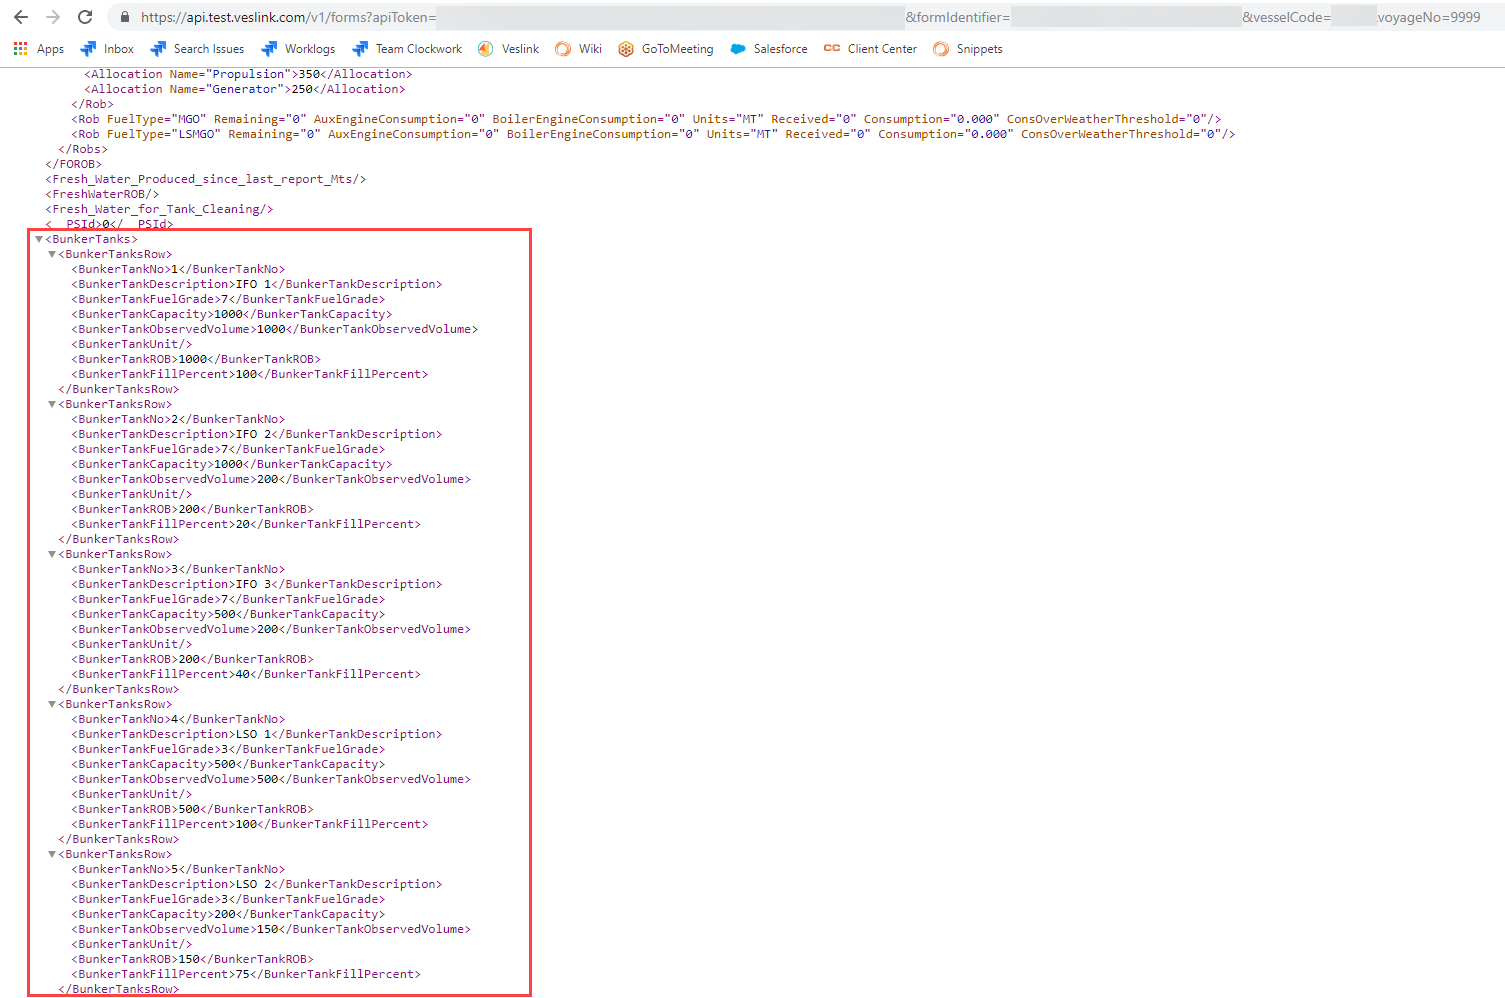Open the Apps grid icon
Image resolution: width=1505 pixels, height=998 pixels.
19,48
